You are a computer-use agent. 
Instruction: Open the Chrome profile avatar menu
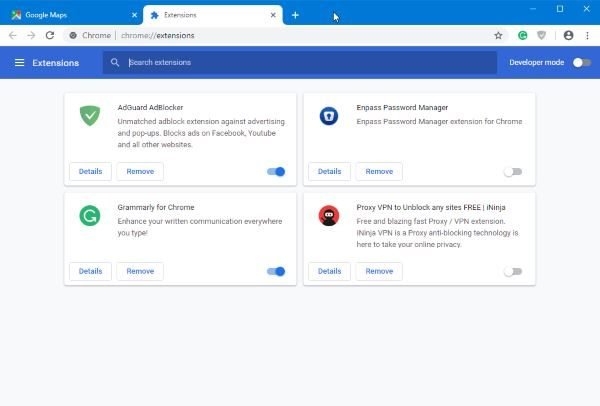[x=568, y=36]
